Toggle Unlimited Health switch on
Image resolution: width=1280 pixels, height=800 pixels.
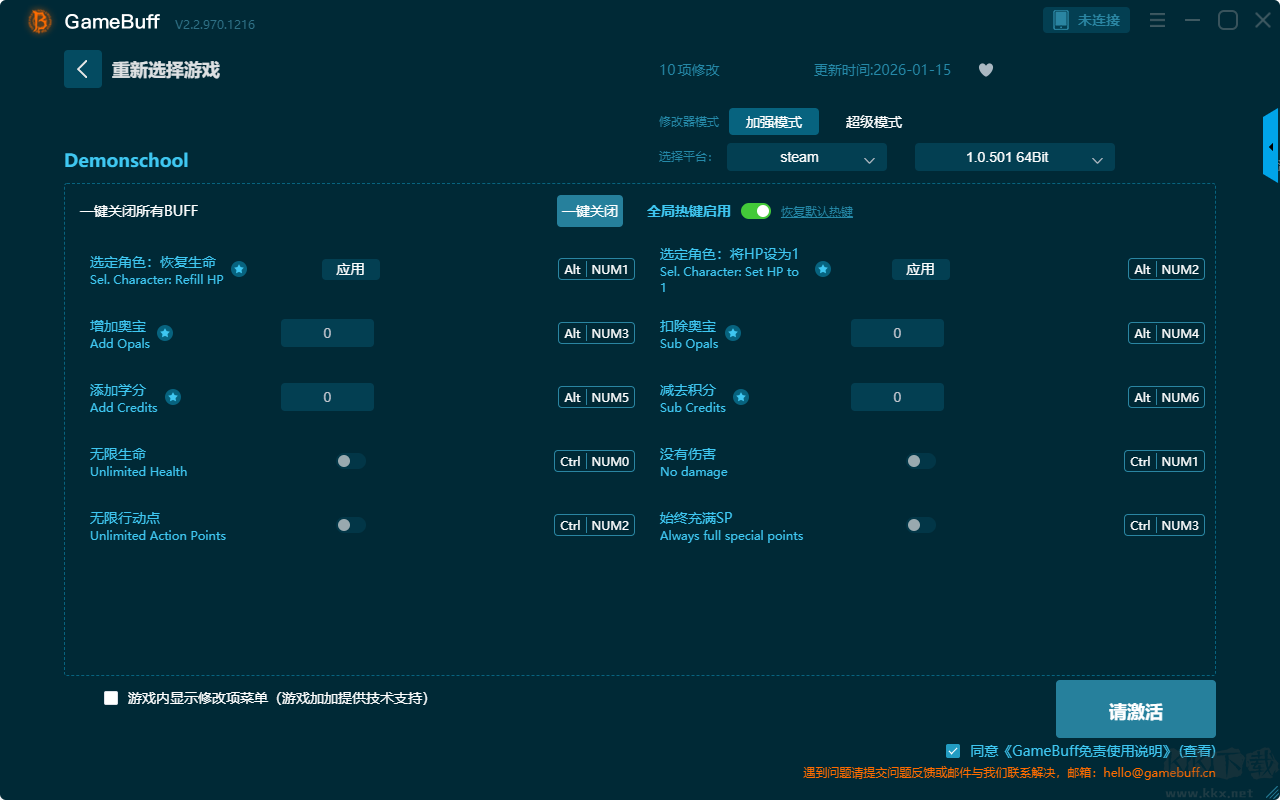(x=350, y=461)
